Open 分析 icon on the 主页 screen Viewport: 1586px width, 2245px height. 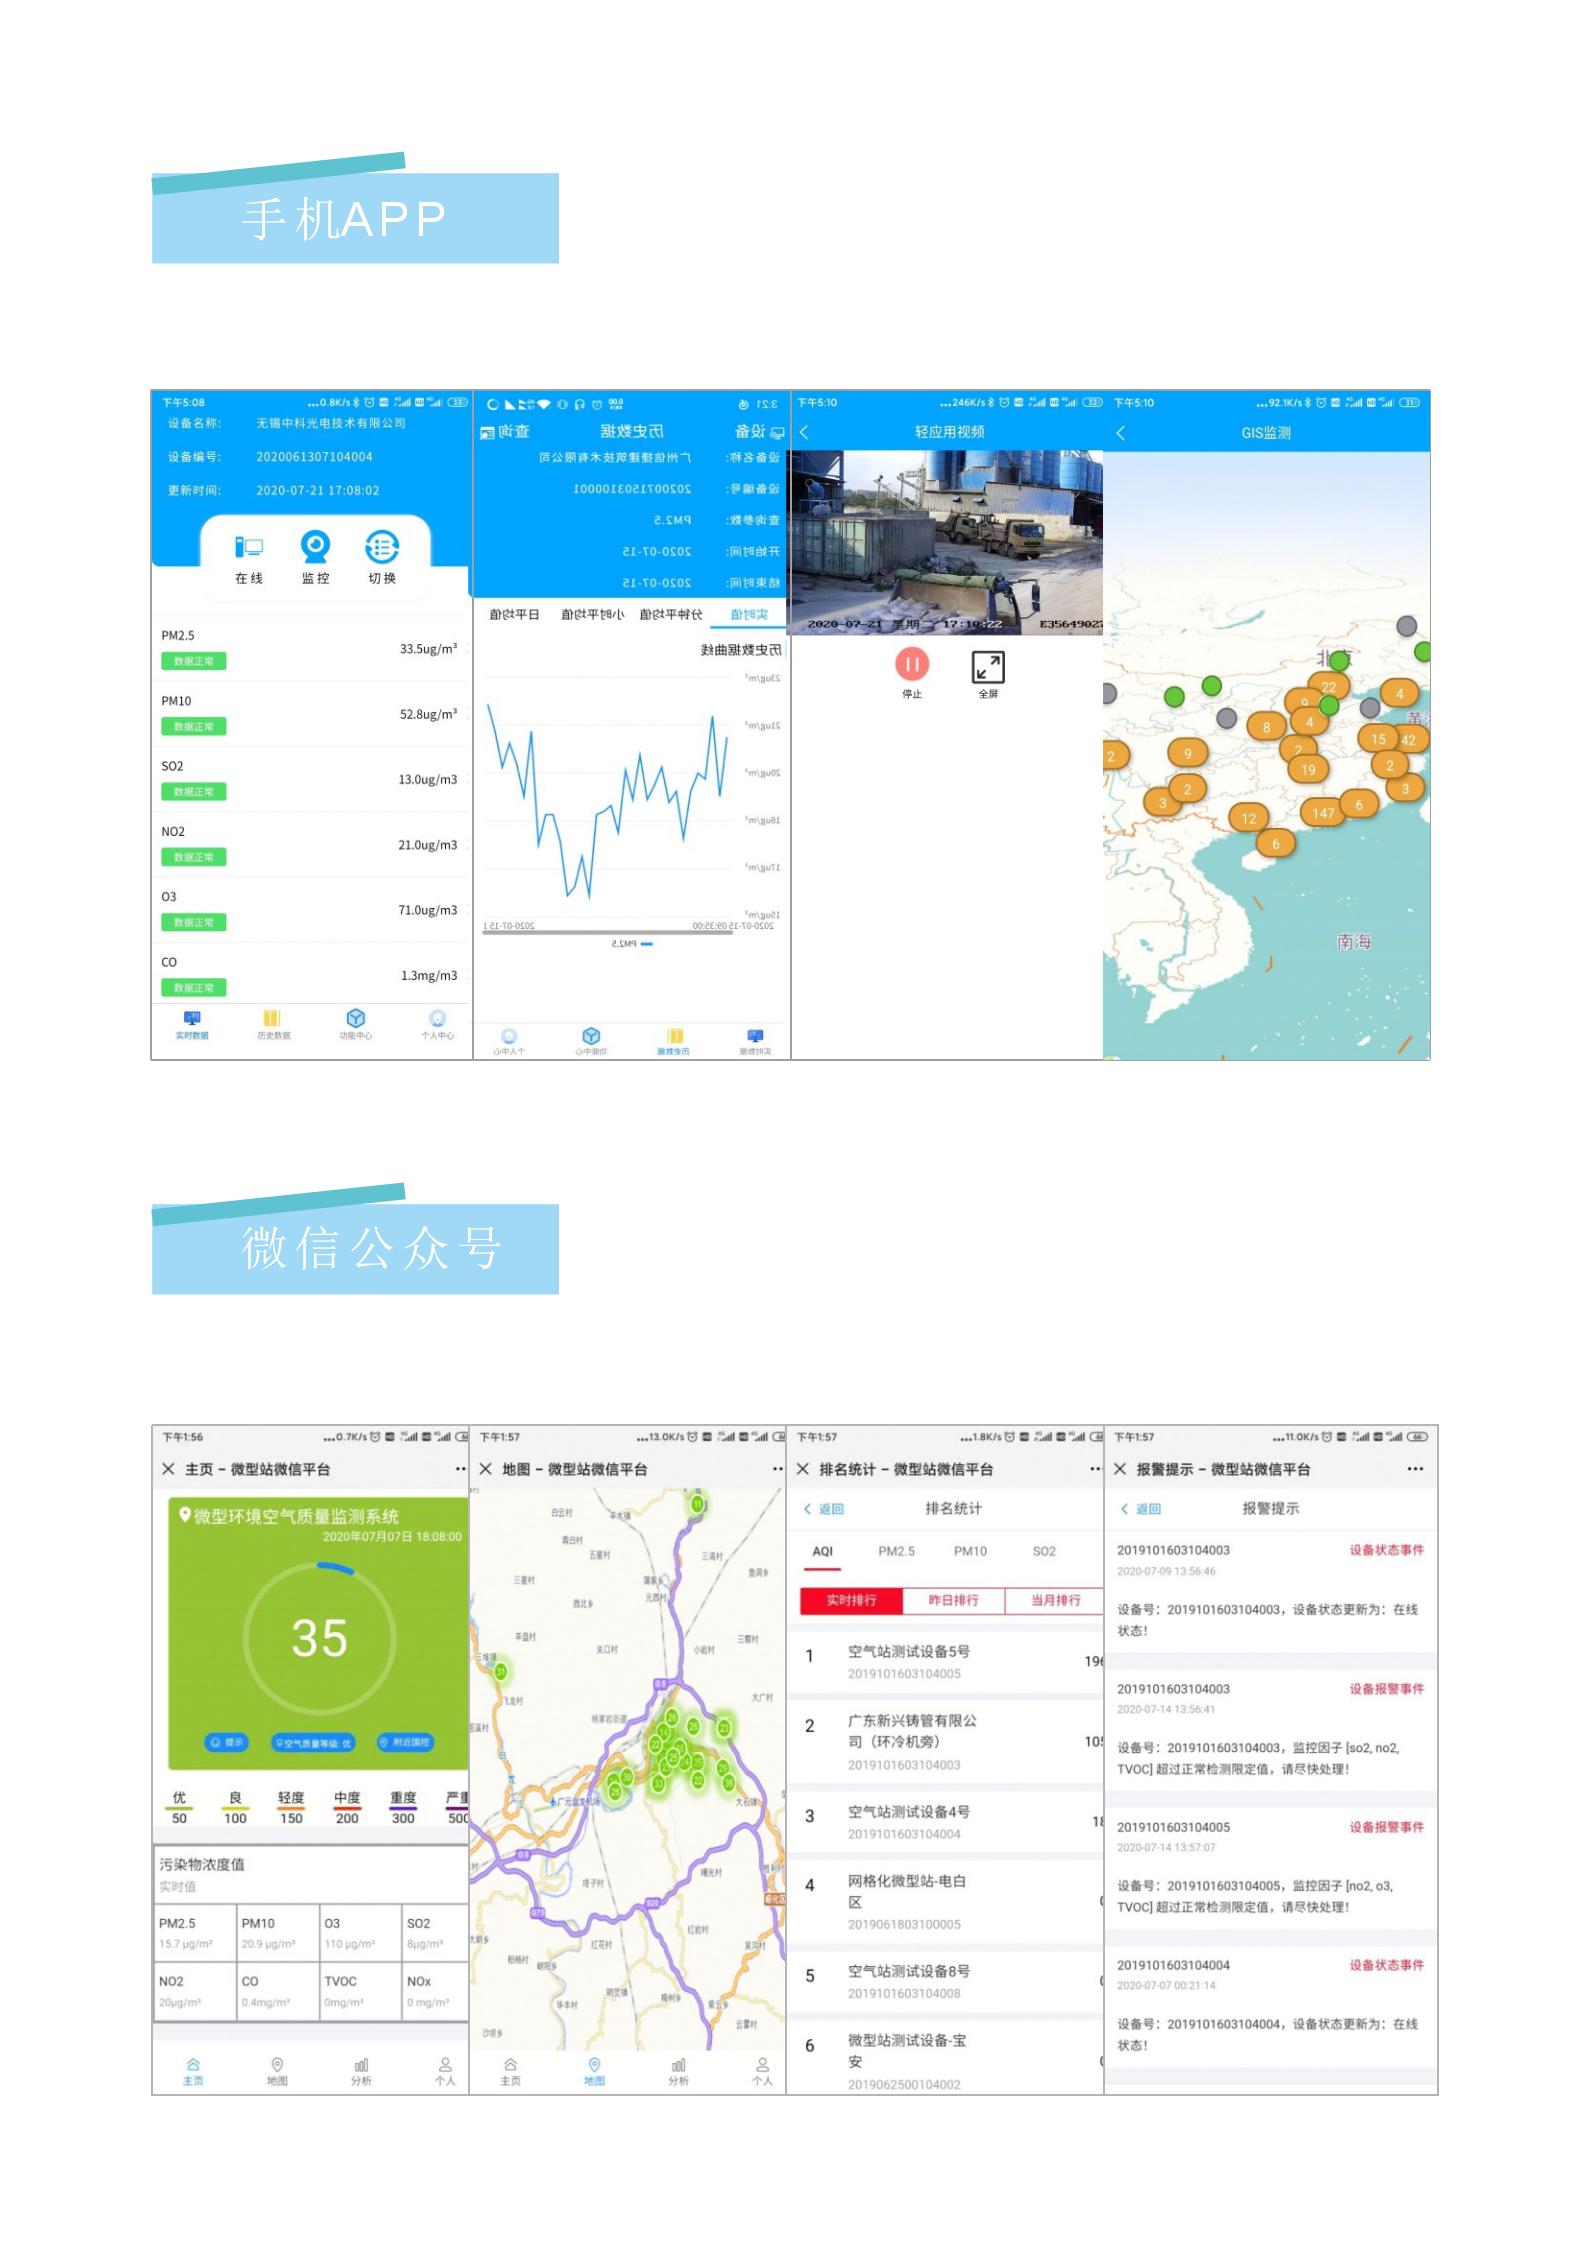pyautogui.click(x=361, y=2070)
